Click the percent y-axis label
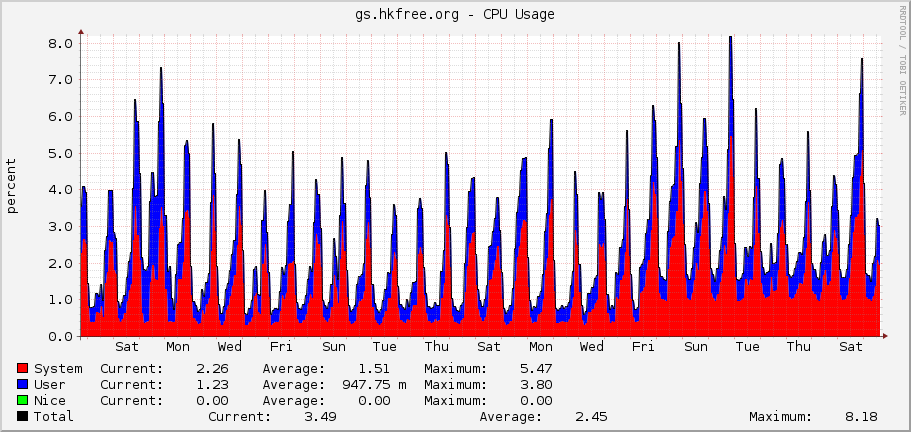The width and height of the screenshot is (911, 432). click(x=12, y=186)
